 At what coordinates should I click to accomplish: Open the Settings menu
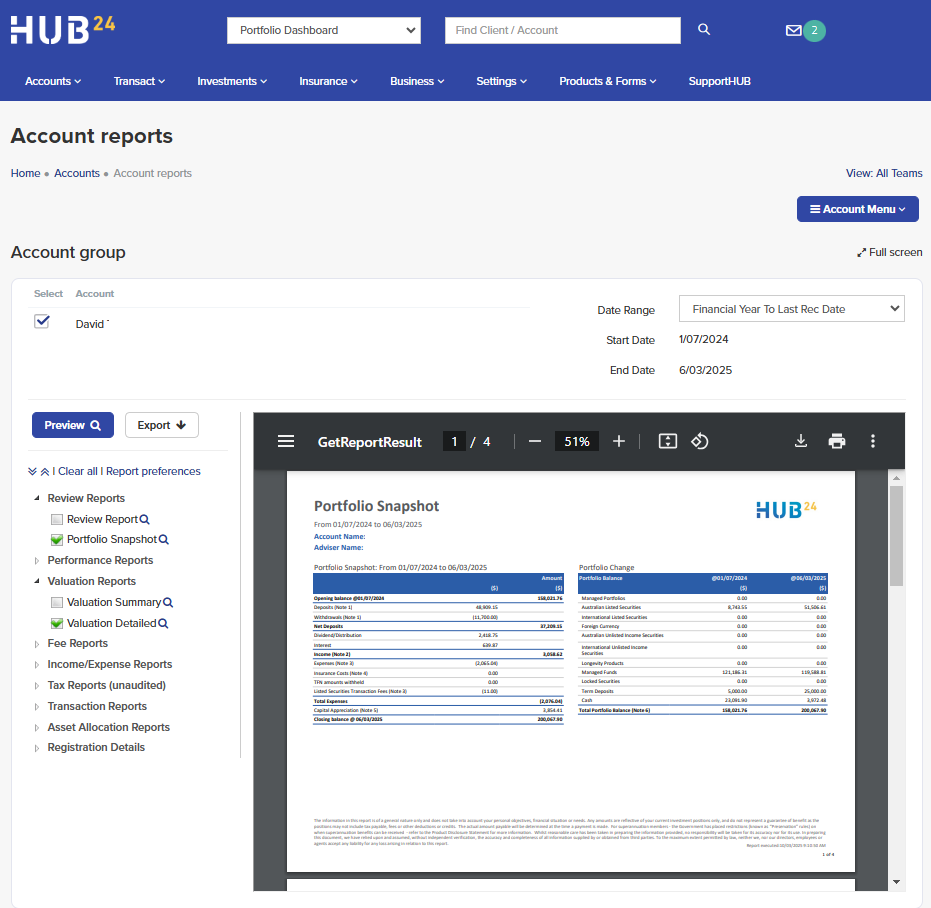(x=502, y=81)
